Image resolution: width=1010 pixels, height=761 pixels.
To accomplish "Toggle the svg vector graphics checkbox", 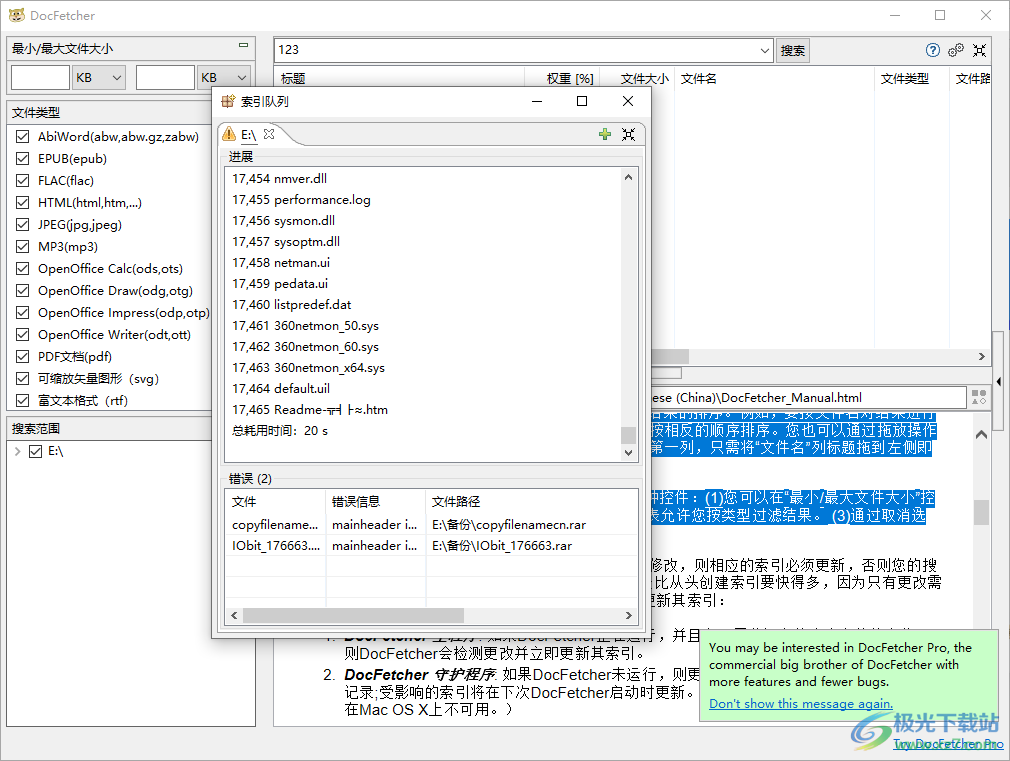I will click(23, 378).
